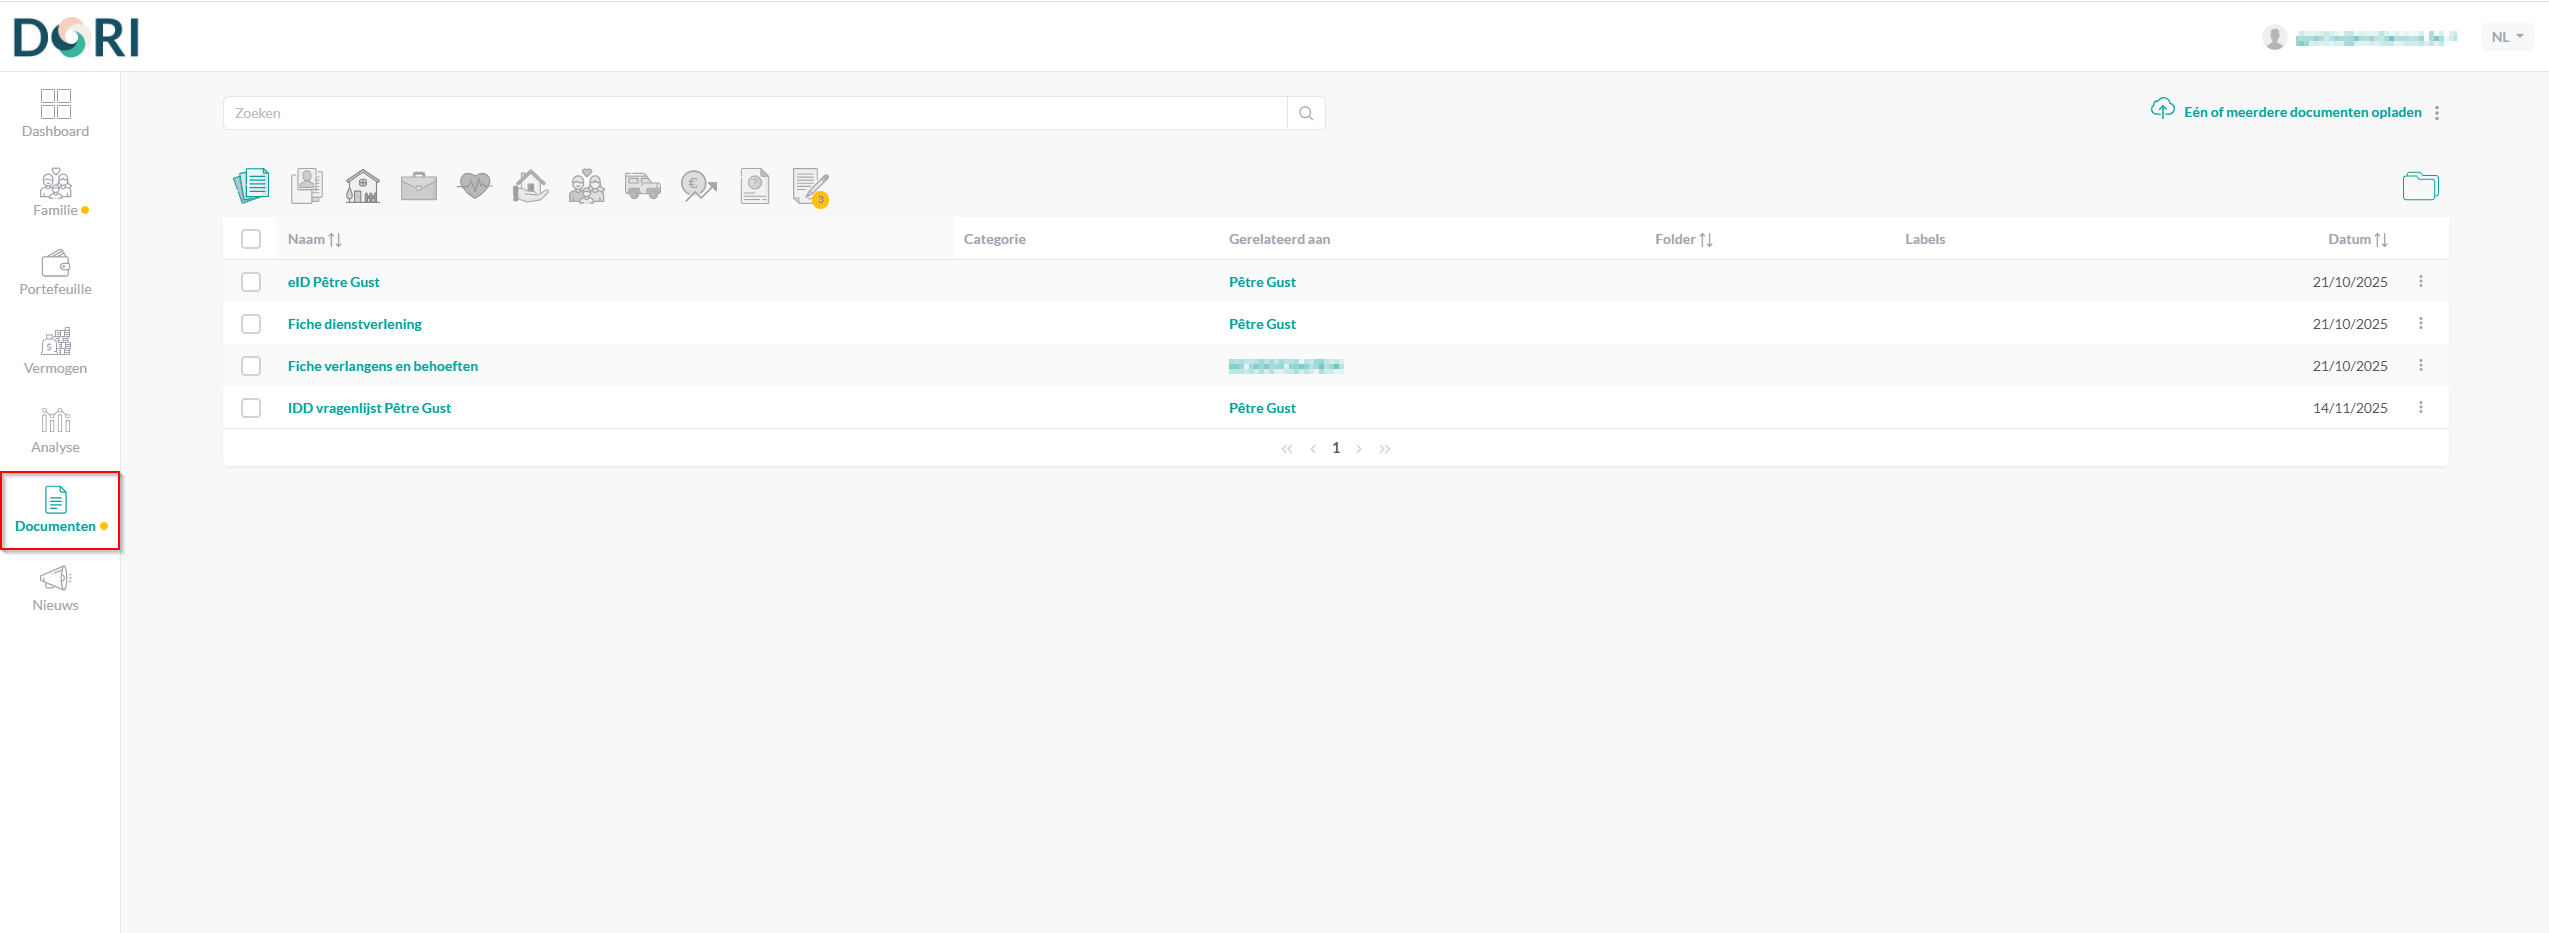Click the vehicle category filter icon
The width and height of the screenshot is (2549, 933).
pyautogui.click(x=642, y=186)
